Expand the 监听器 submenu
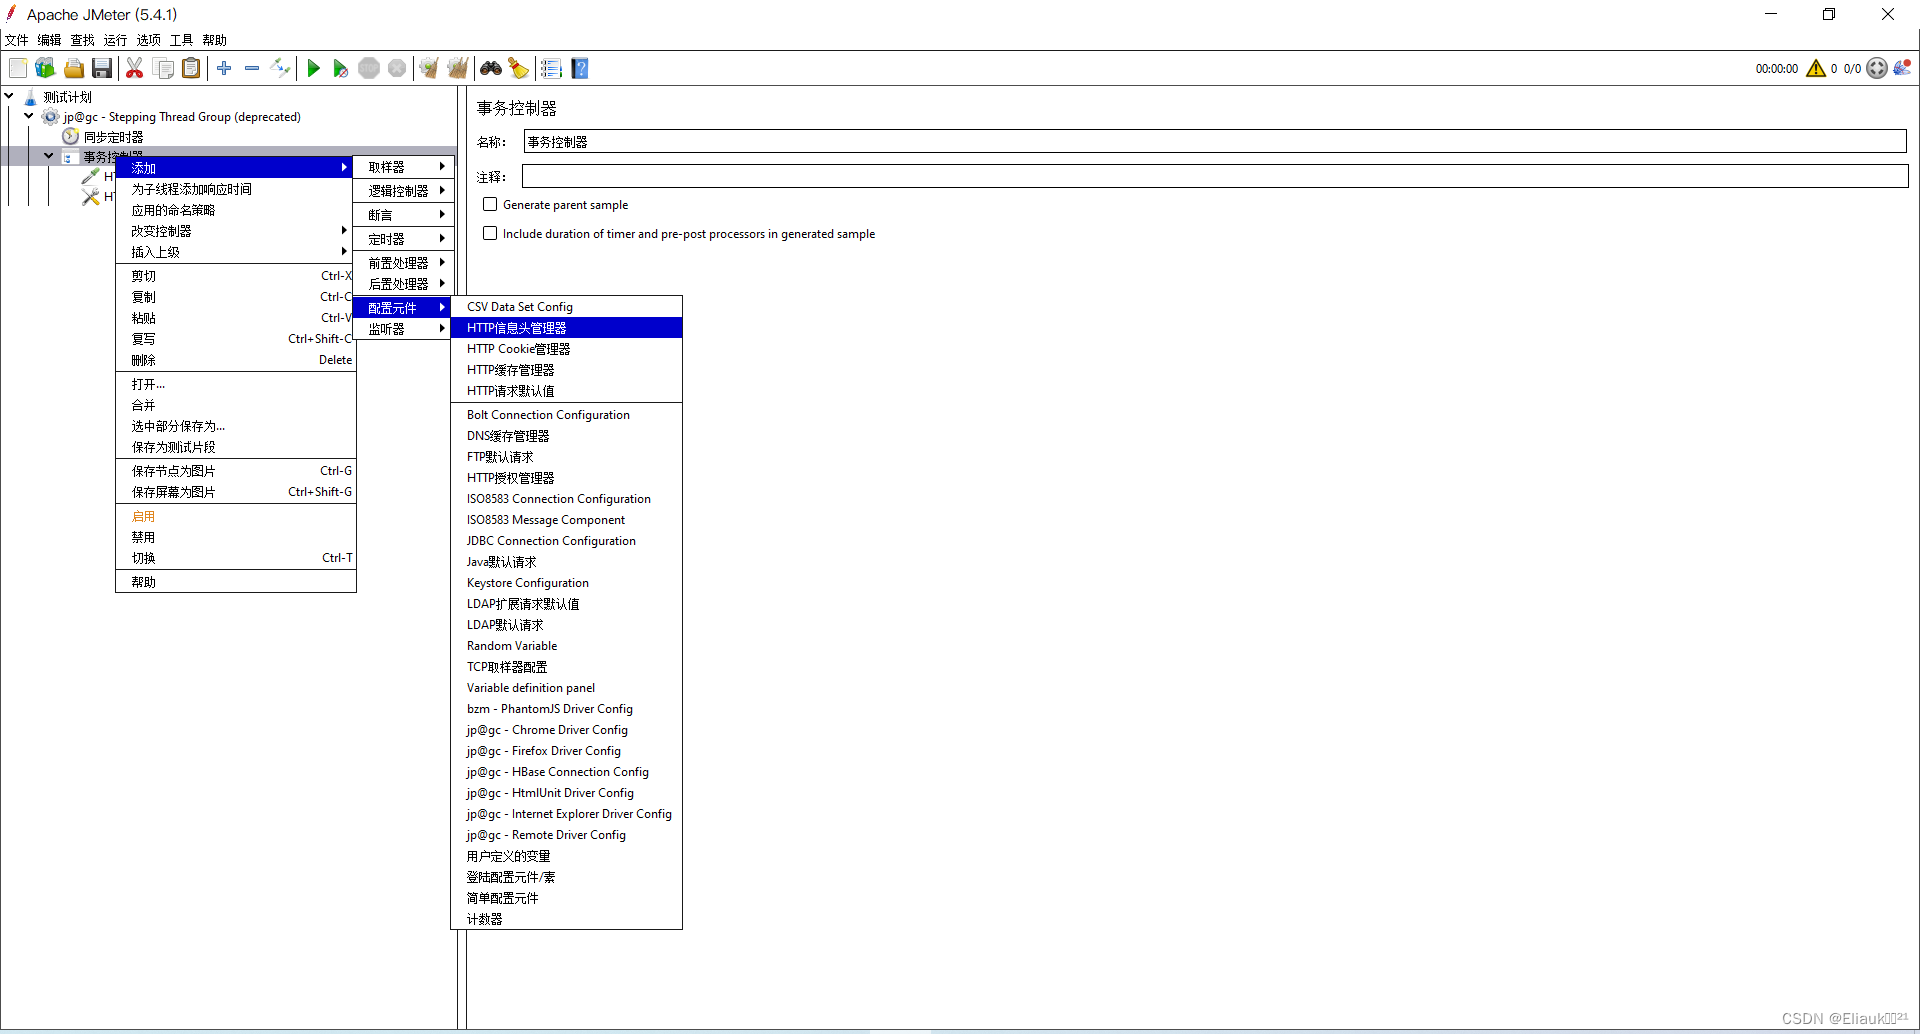This screenshot has width=1924, height=1034. [403, 329]
